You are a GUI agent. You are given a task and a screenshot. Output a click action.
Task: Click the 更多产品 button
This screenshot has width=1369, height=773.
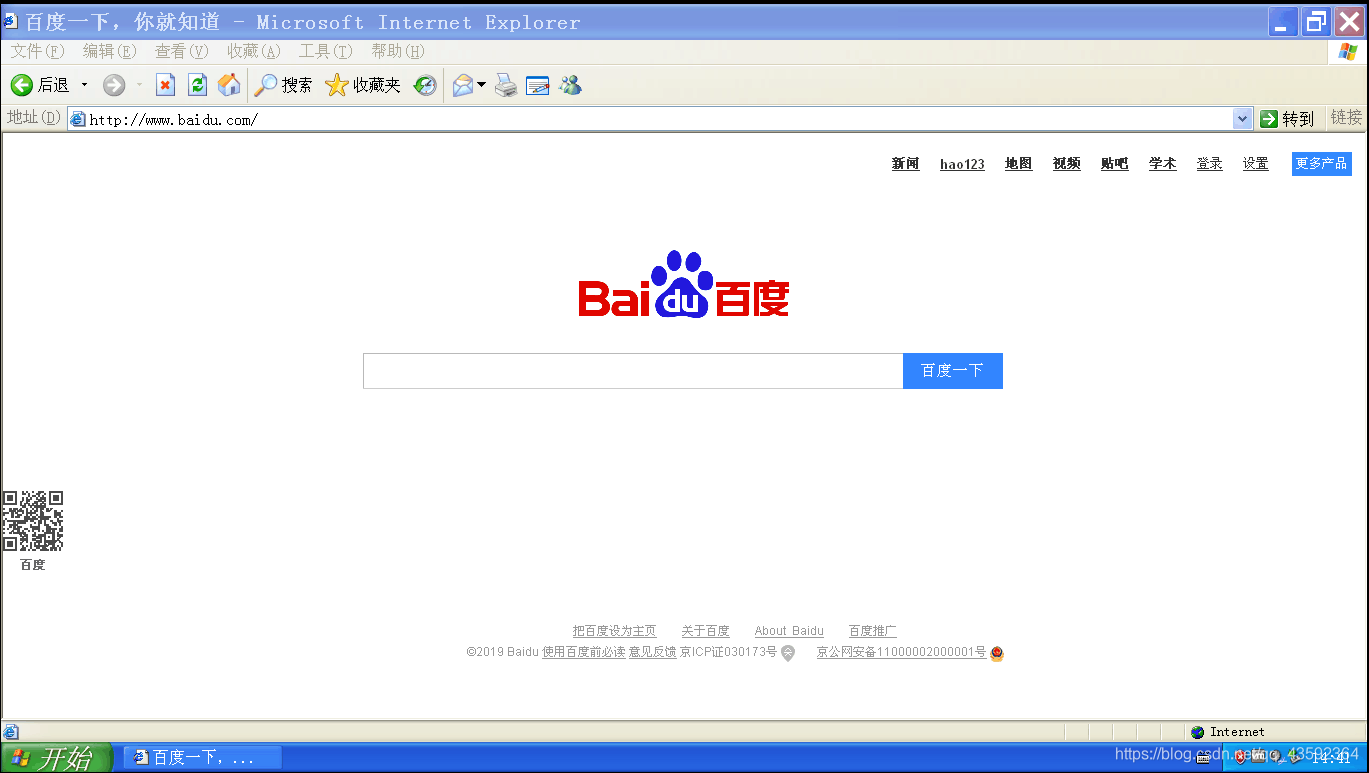tap(1321, 164)
